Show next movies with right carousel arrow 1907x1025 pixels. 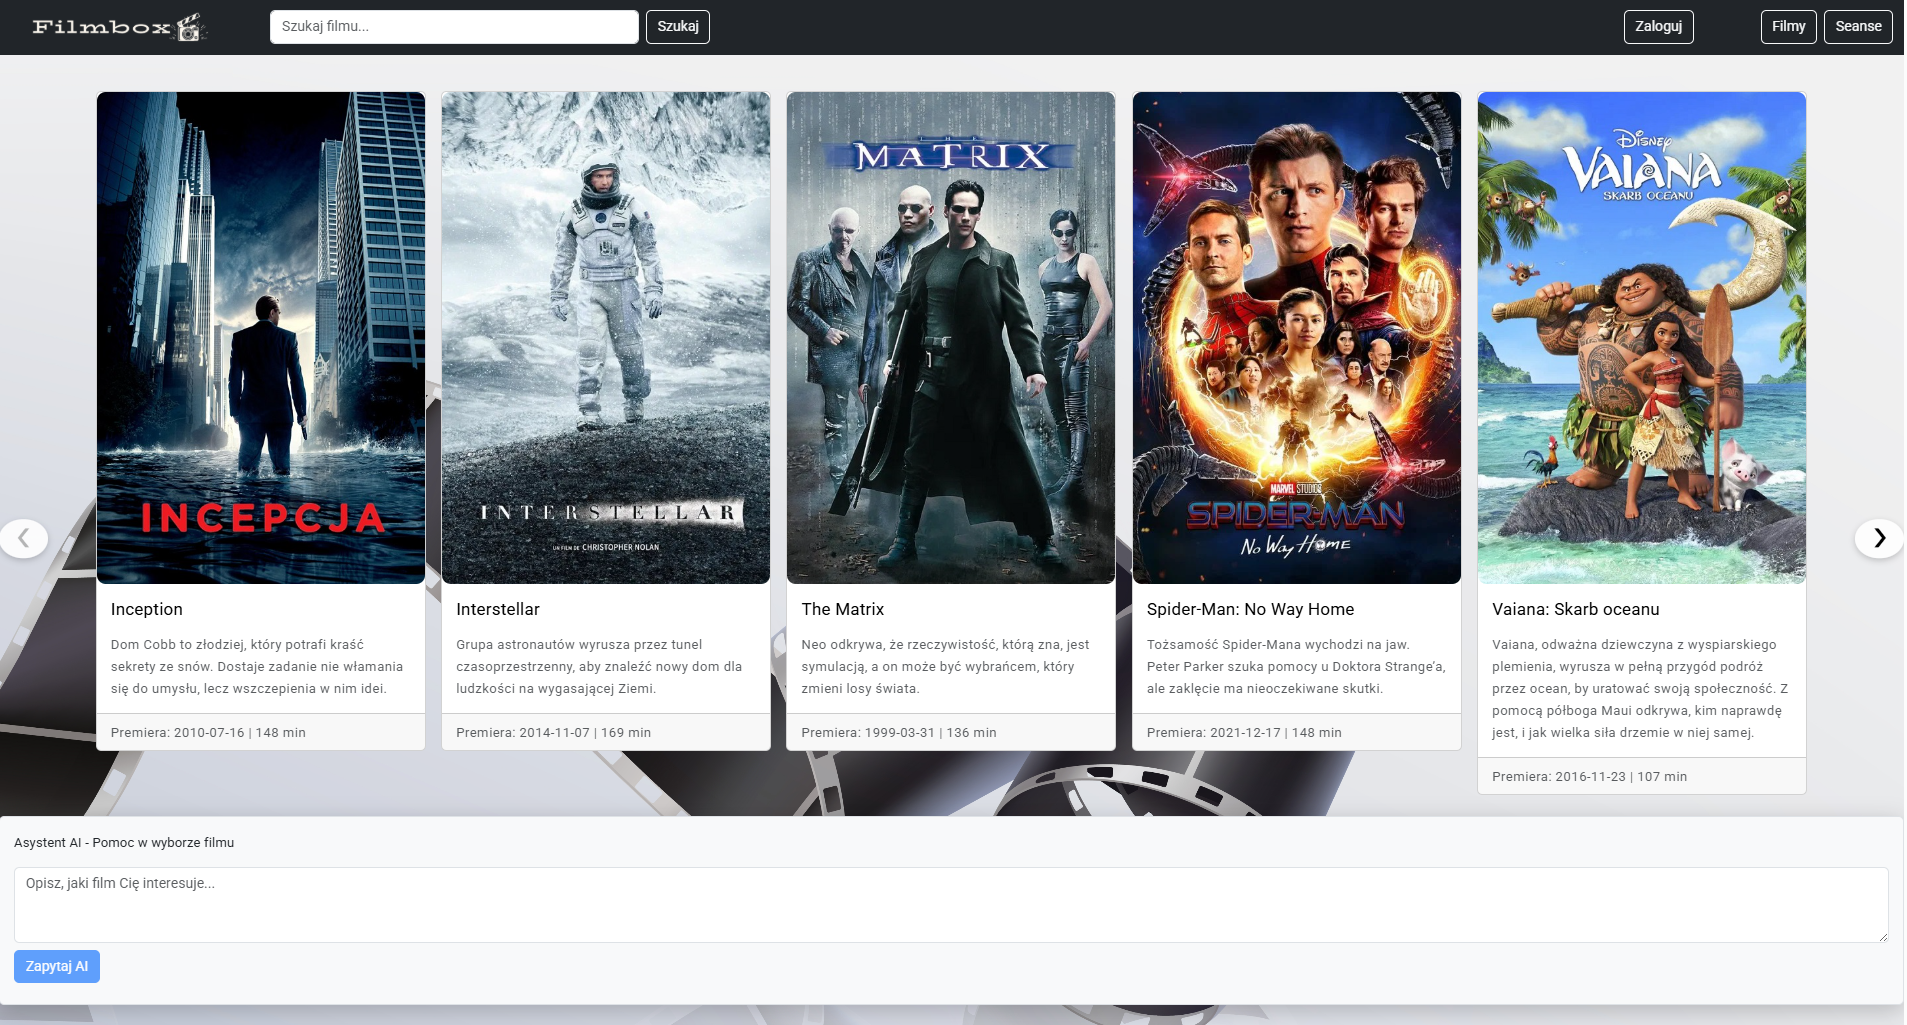1879,538
